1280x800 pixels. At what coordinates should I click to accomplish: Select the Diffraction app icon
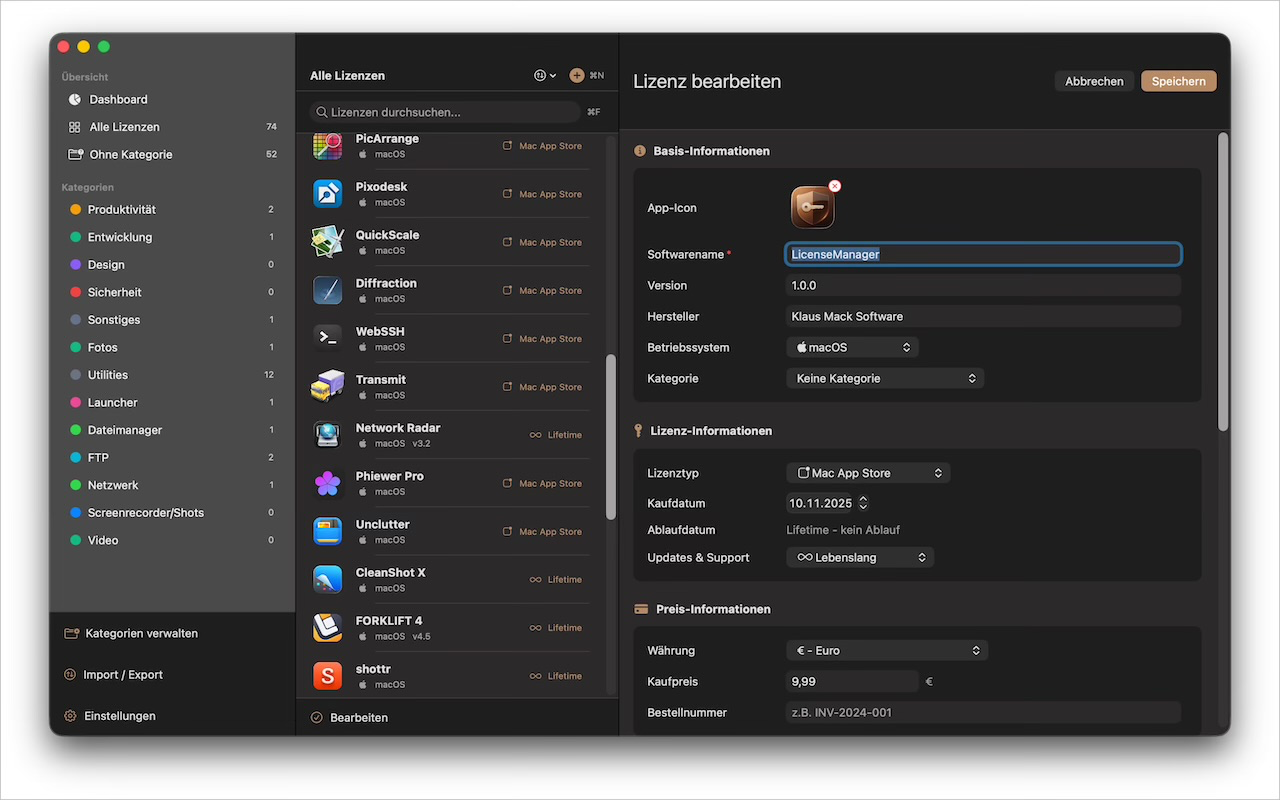328,290
